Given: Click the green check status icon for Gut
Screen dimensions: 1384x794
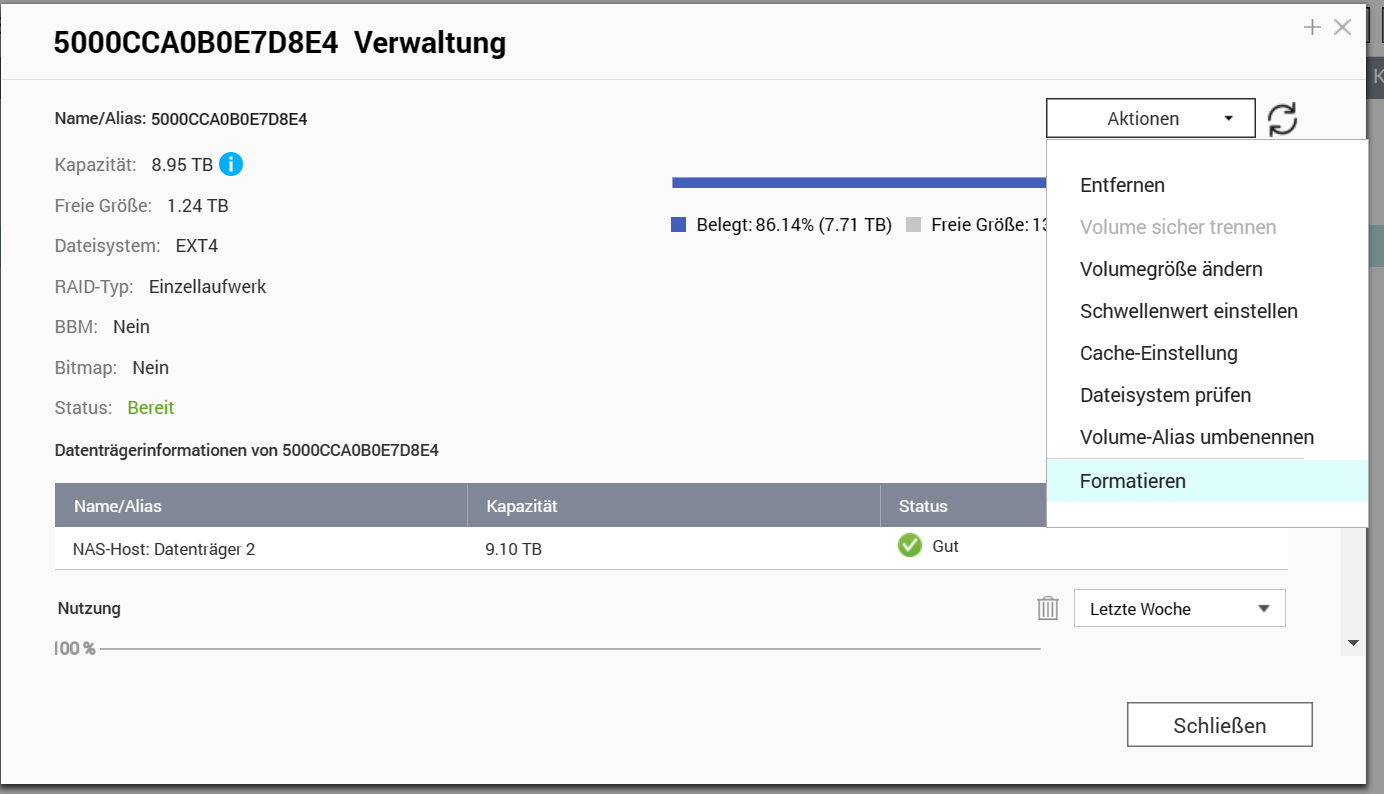Looking at the screenshot, I should pyautogui.click(x=909, y=546).
